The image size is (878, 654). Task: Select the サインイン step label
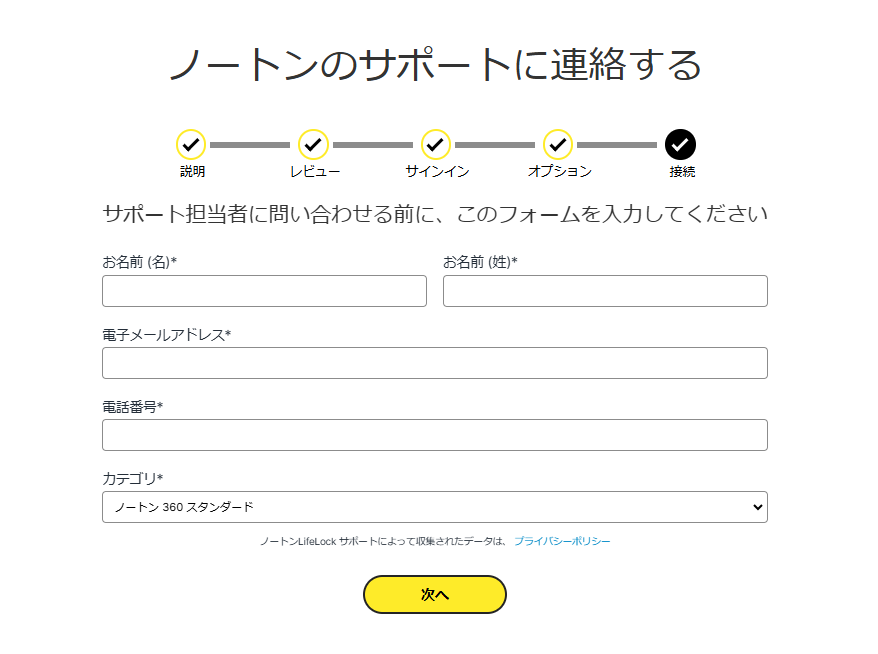[437, 171]
